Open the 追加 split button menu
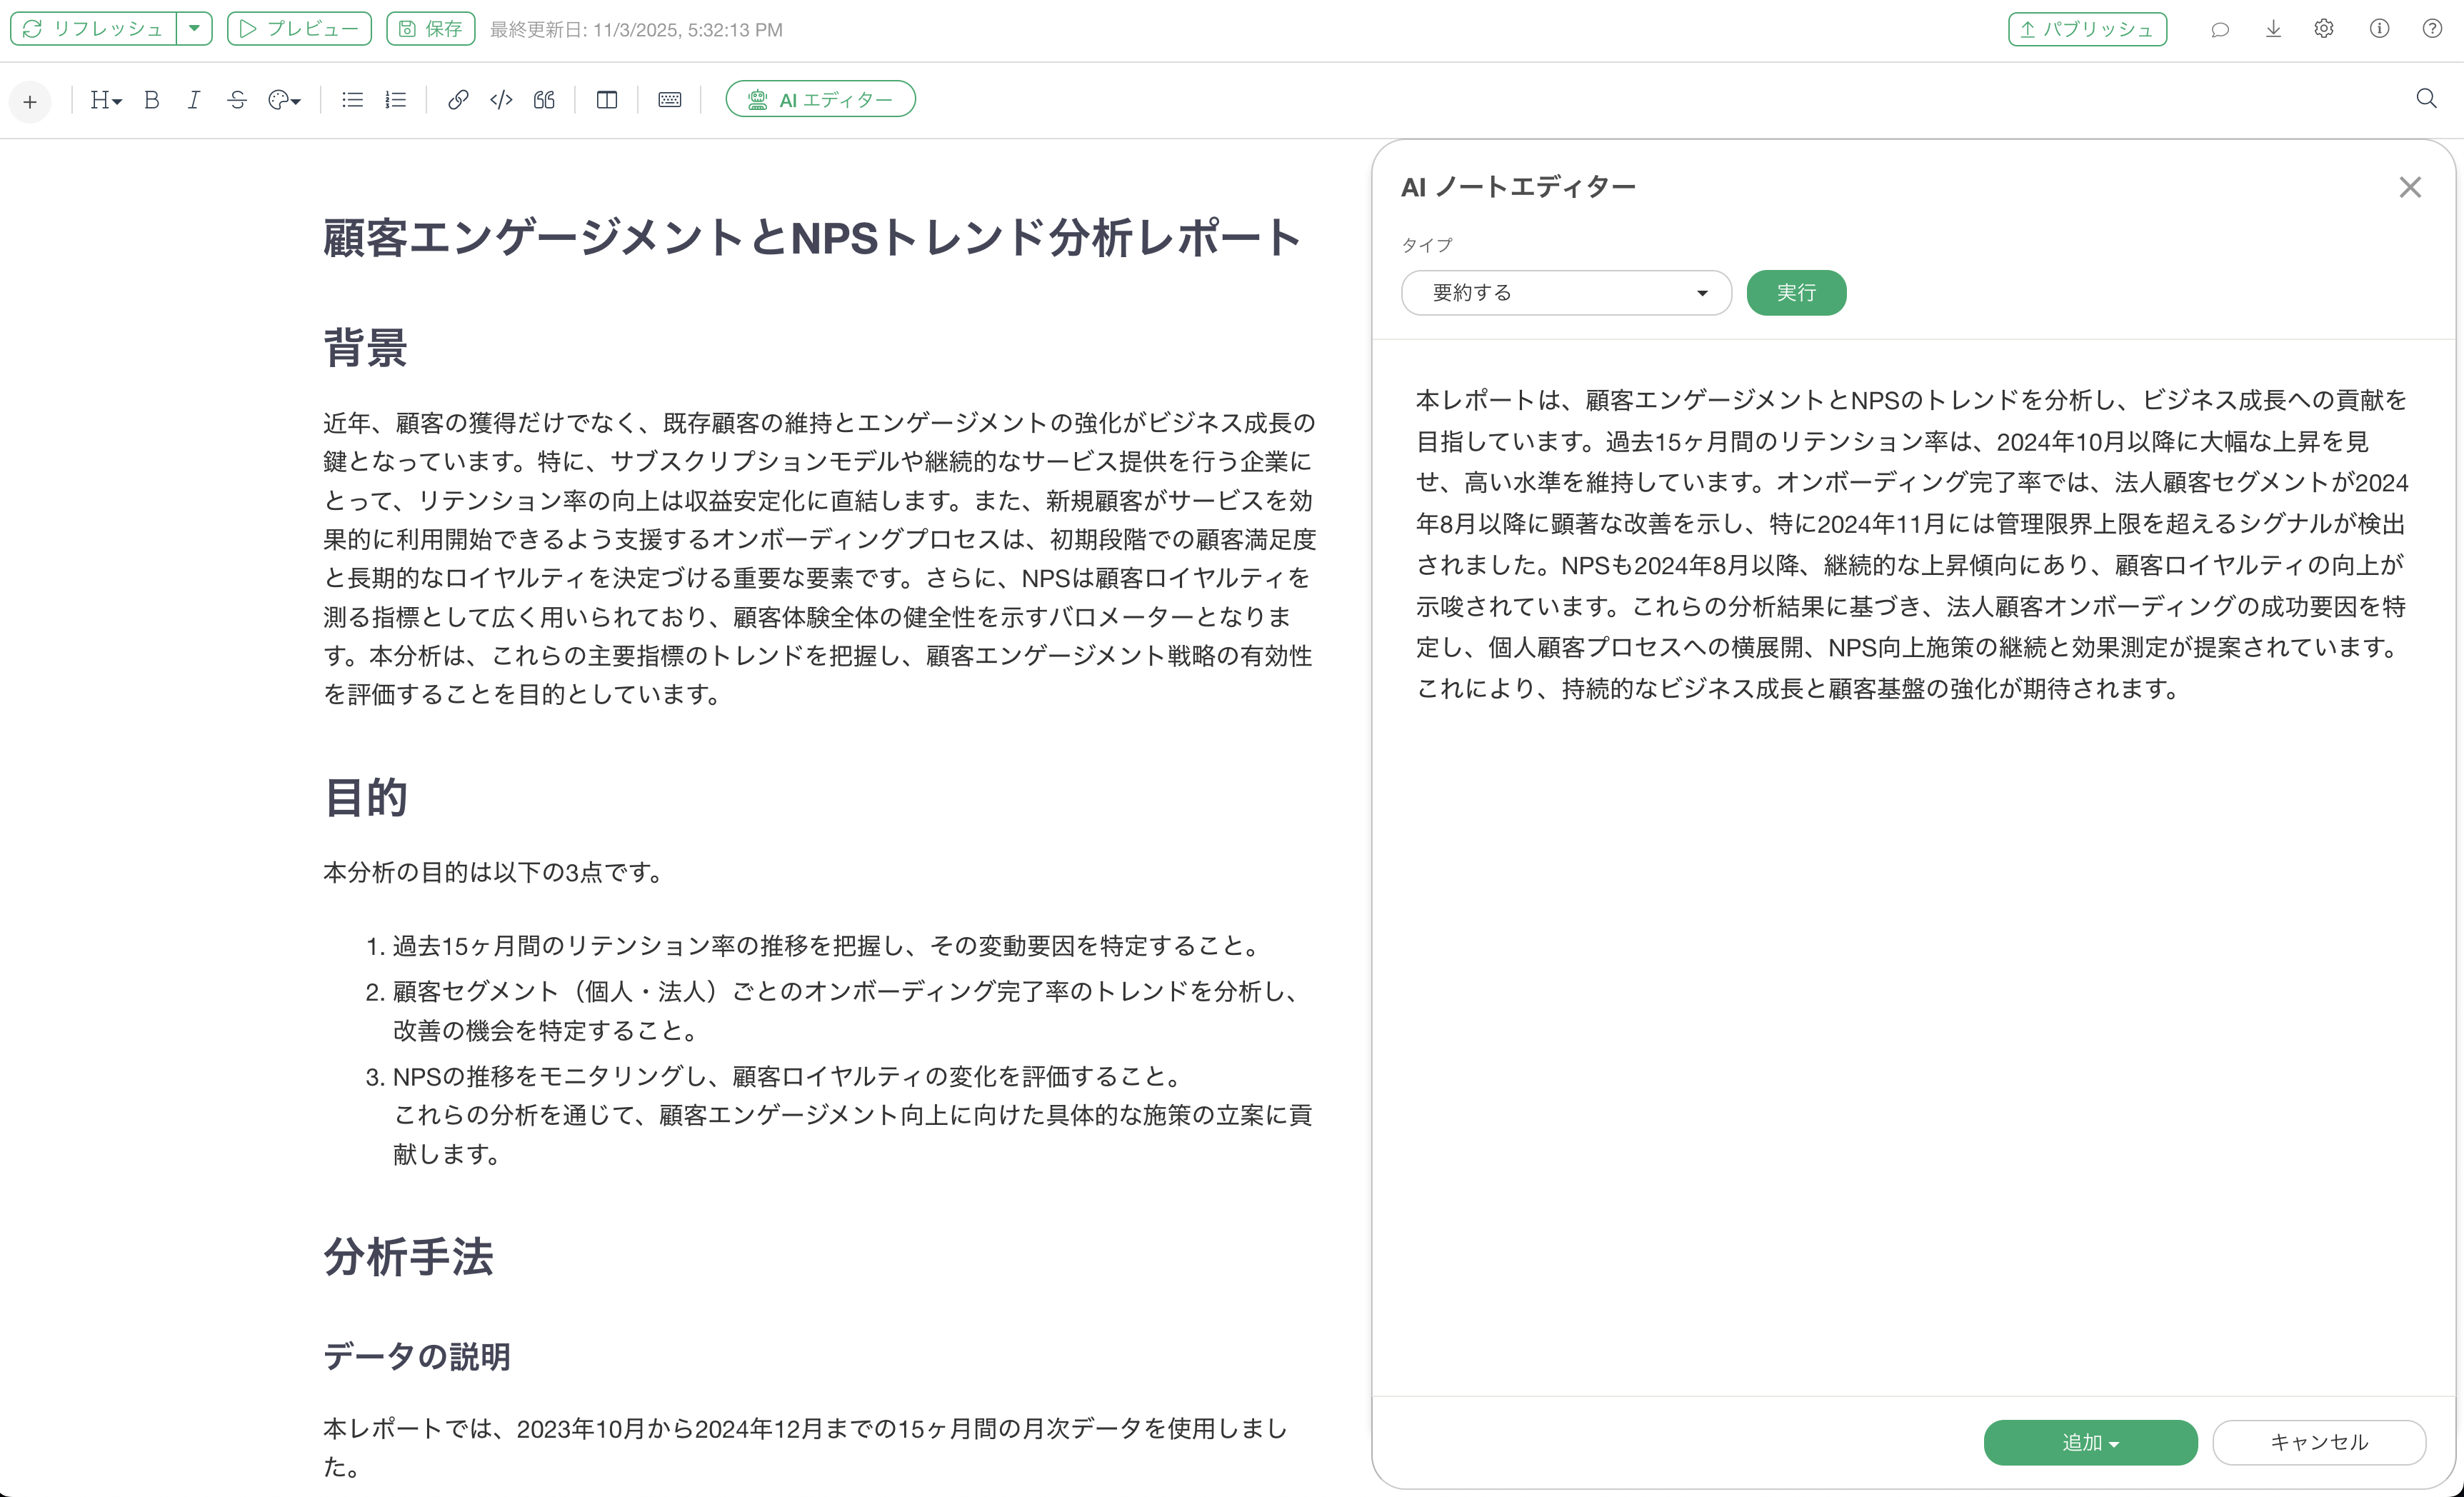Image resolution: width=2464 pixels, height=1497 pixels. point(2090,1442)
